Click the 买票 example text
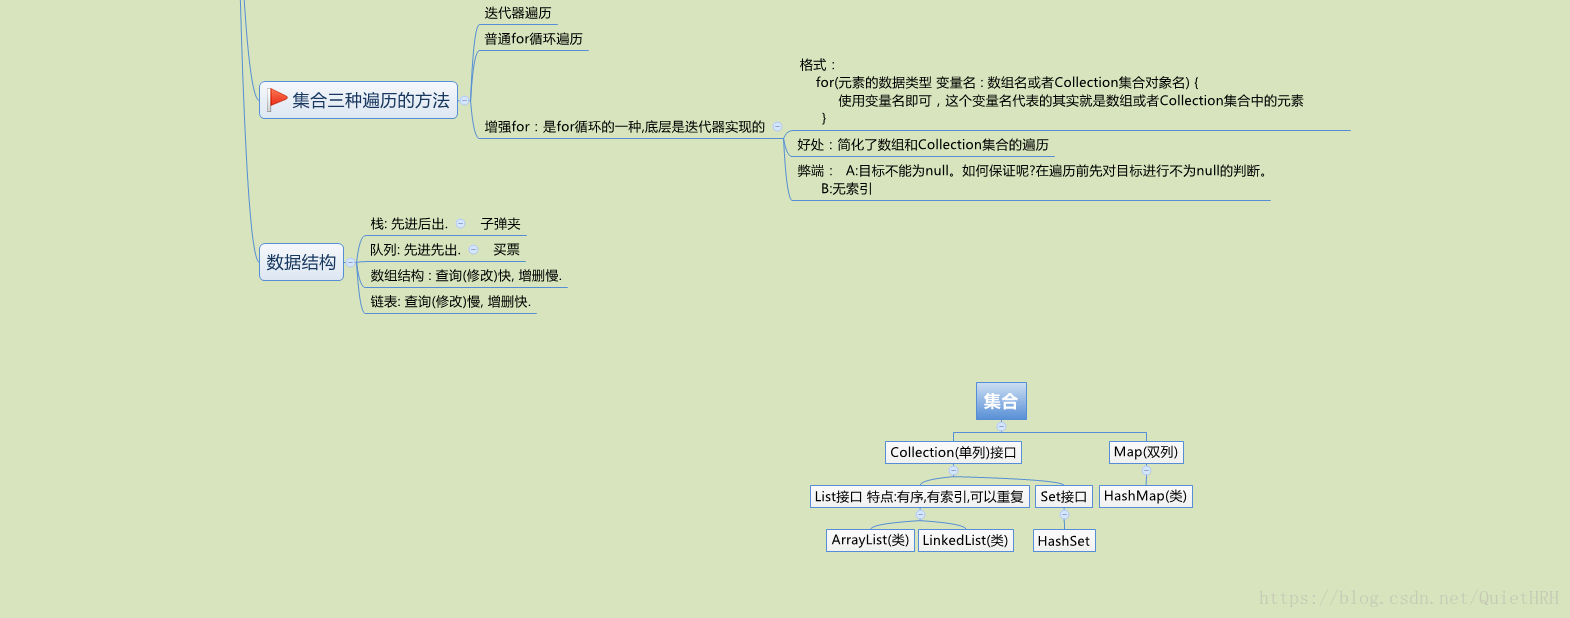The image size is (1570, 618). [x=506, y=250]
